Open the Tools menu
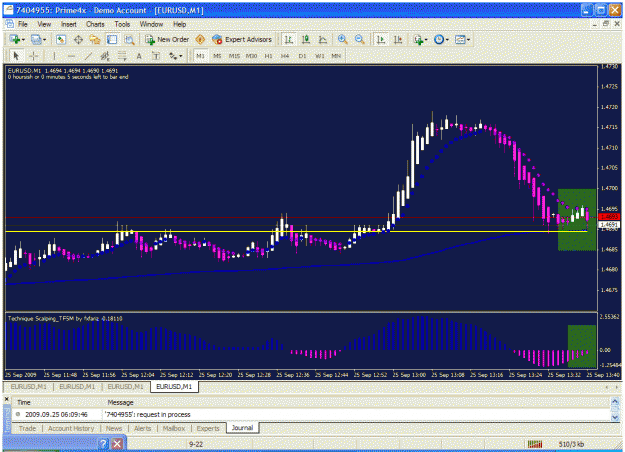This screenshot has height=452, width=625. pyautogui.click(x=122, y=24)
